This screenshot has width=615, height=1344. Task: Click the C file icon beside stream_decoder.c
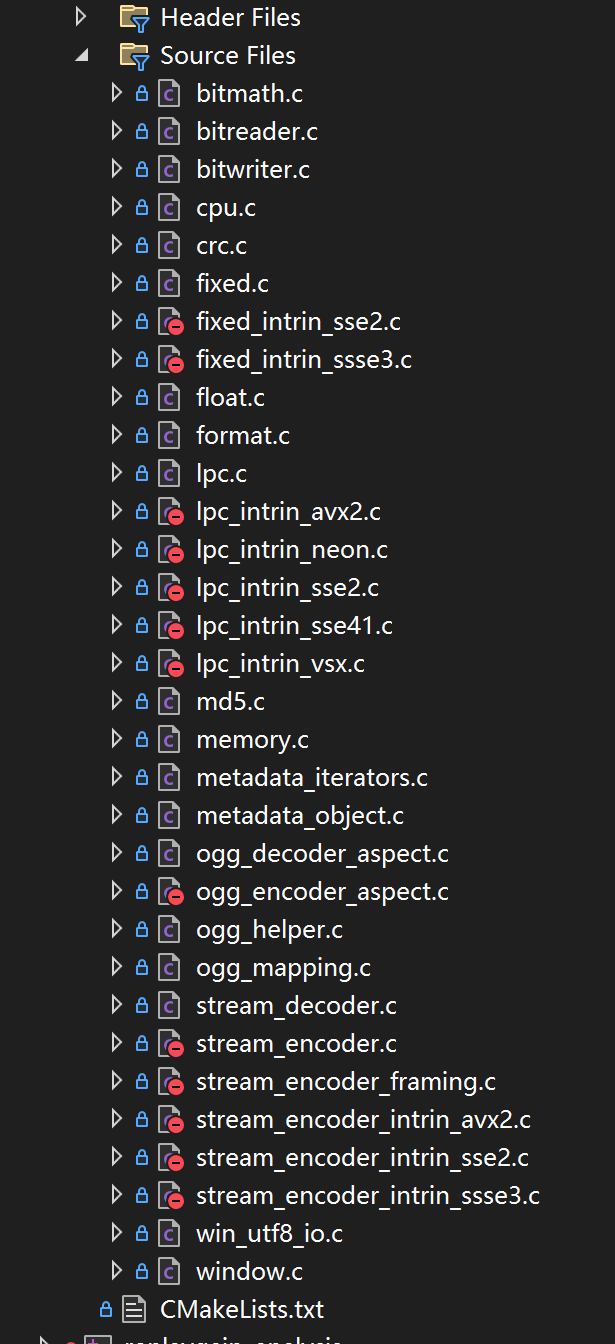coord(168,1005)
